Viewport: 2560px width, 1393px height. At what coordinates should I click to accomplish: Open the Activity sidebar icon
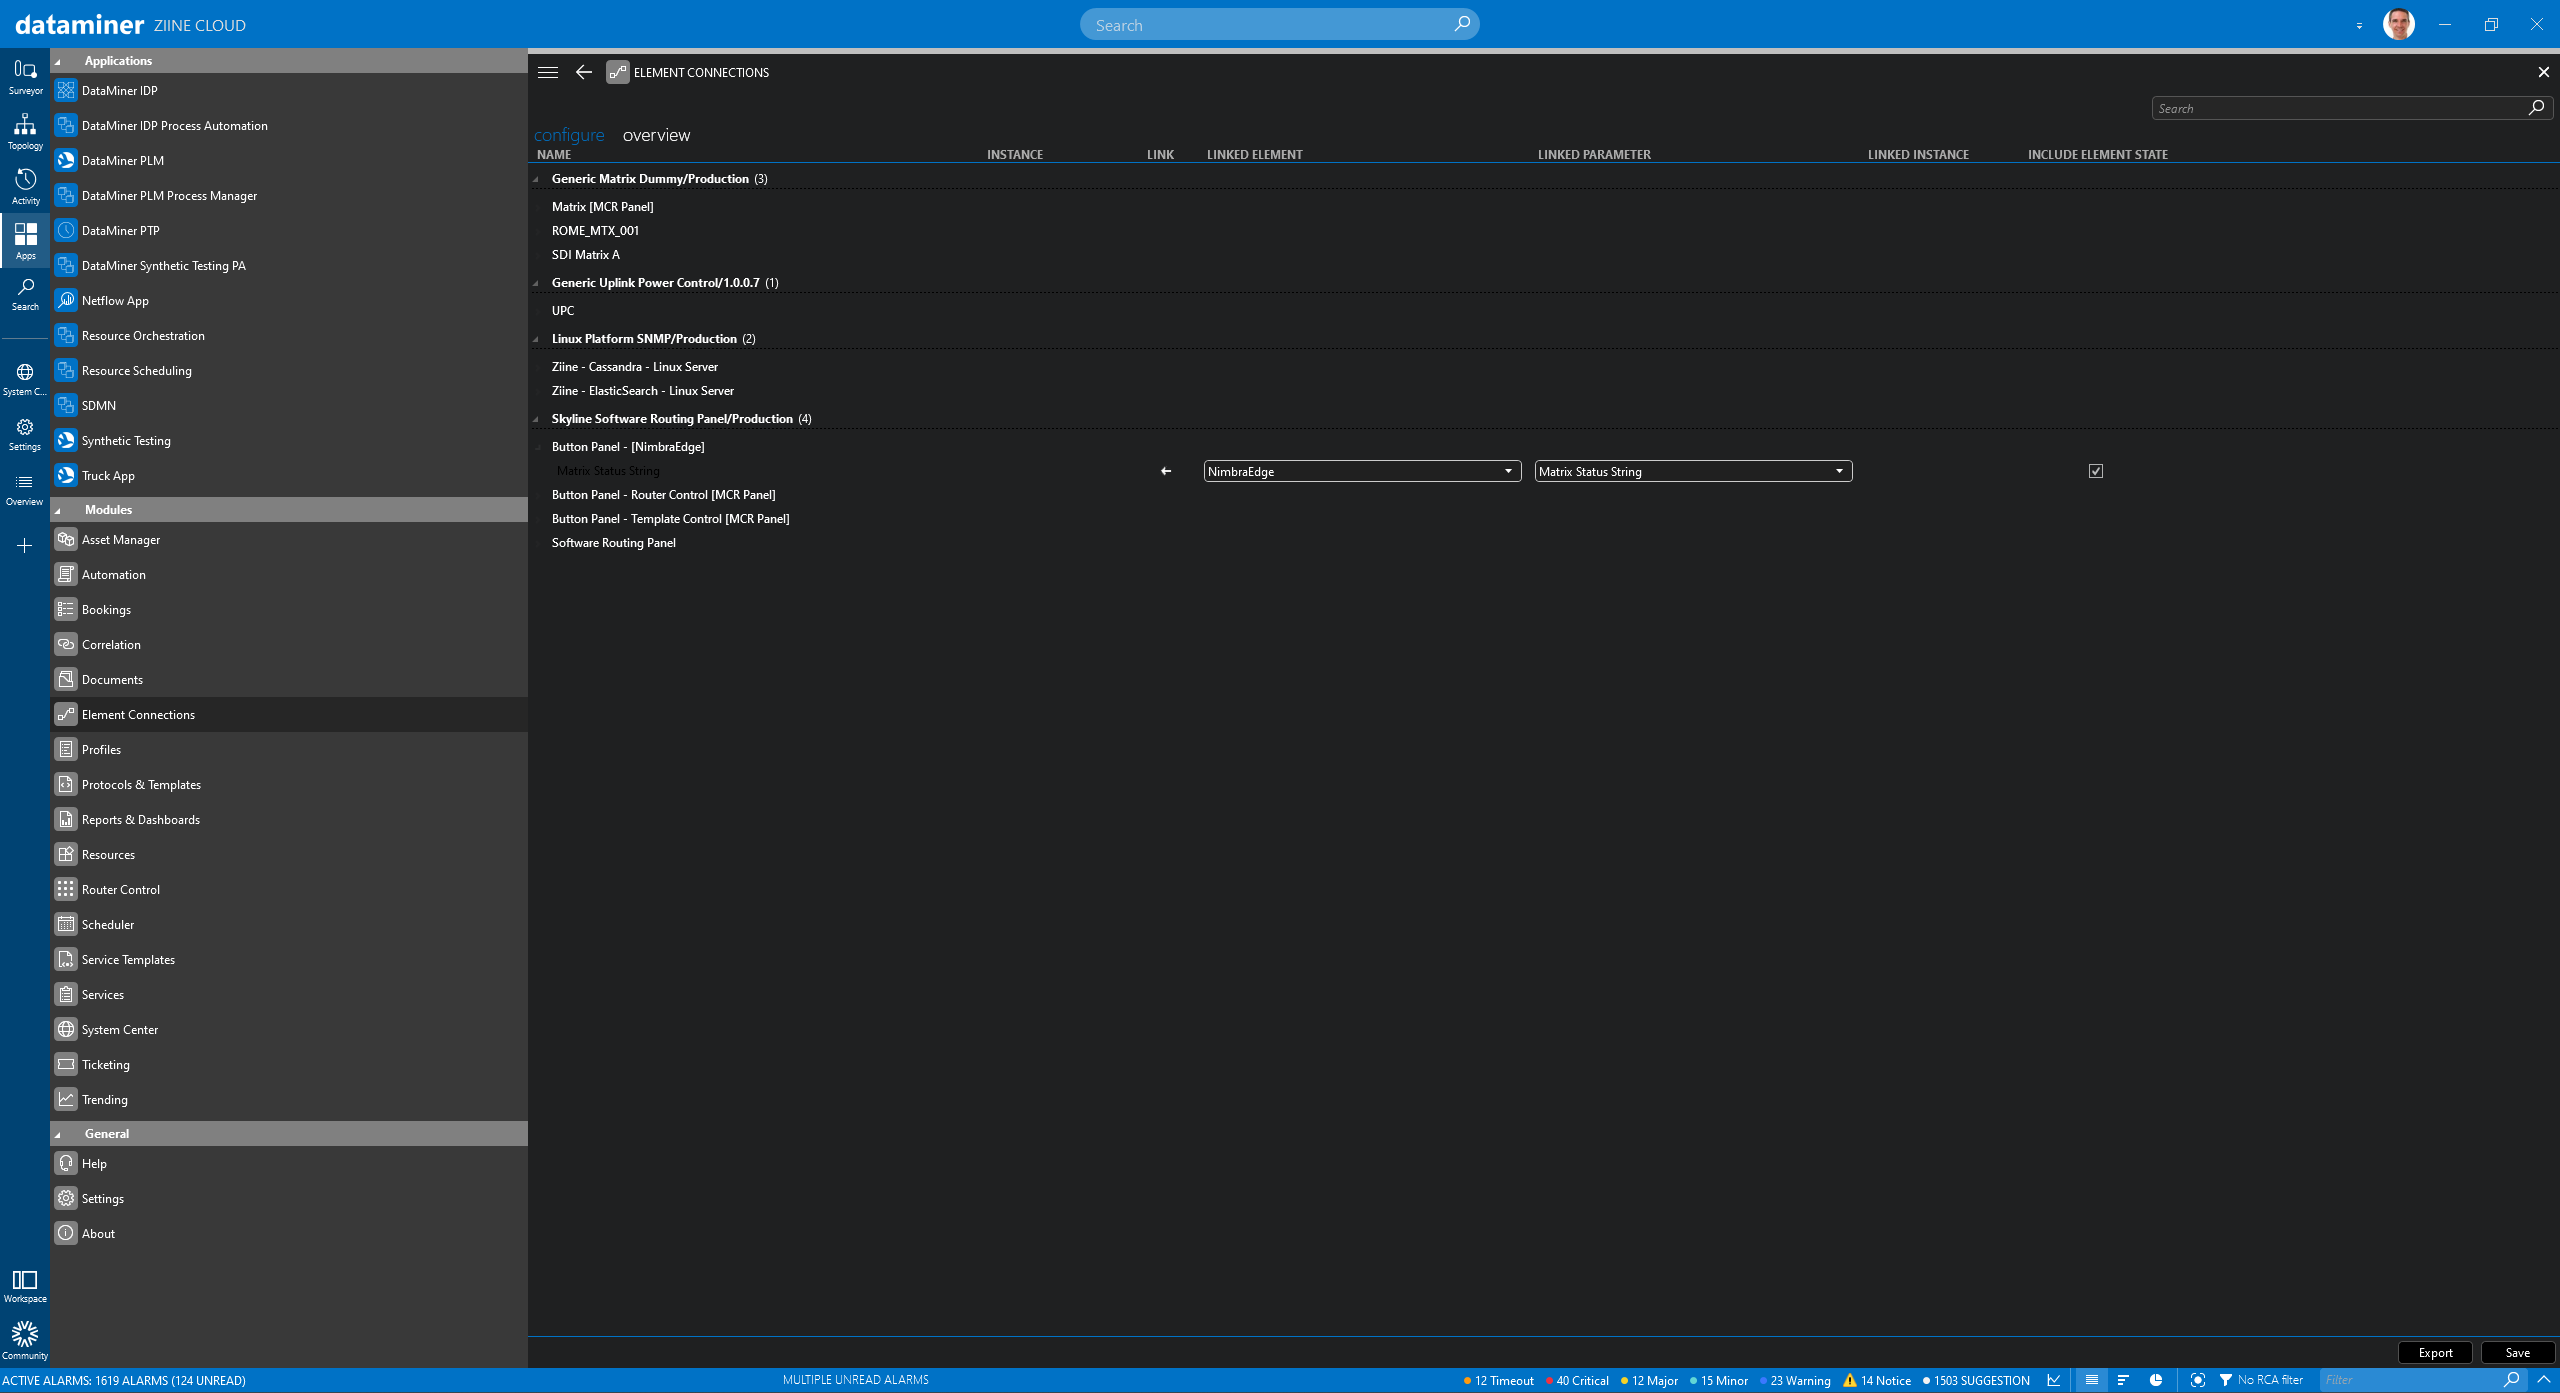point(25,187)
